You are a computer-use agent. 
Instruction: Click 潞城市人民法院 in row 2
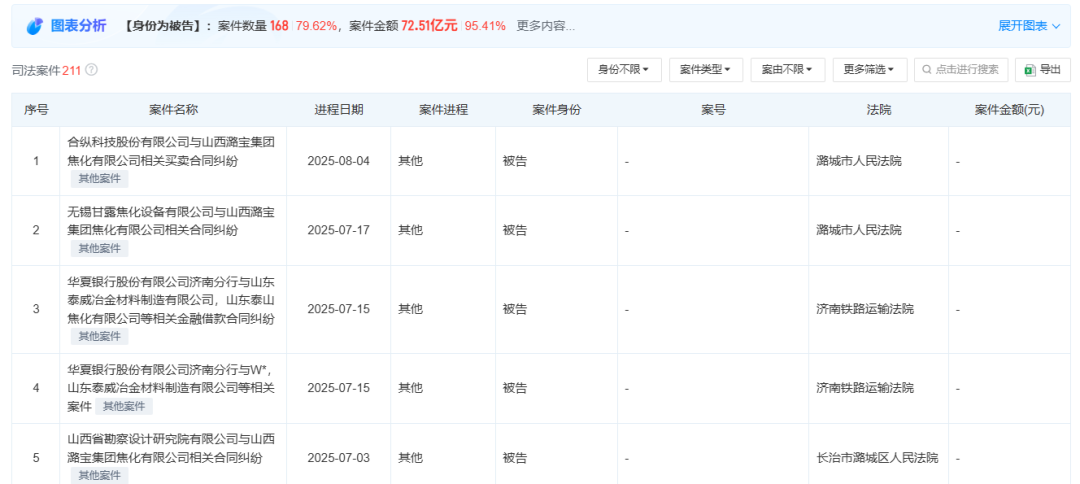(858, 230)
